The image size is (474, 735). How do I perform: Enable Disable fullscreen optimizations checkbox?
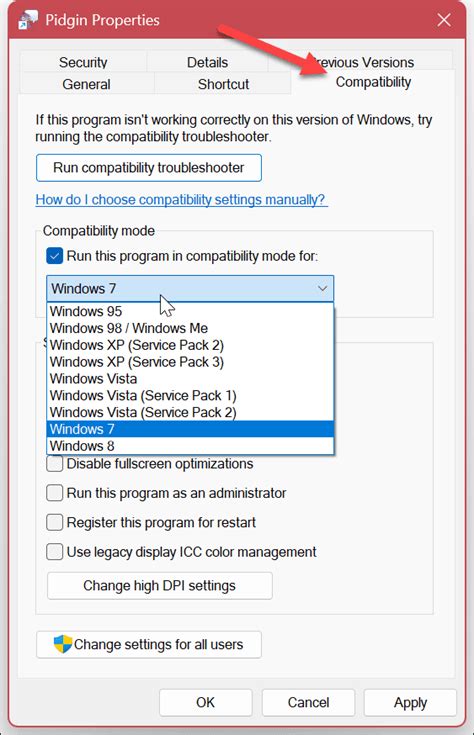pyautogui.click(x=54, y=464)
